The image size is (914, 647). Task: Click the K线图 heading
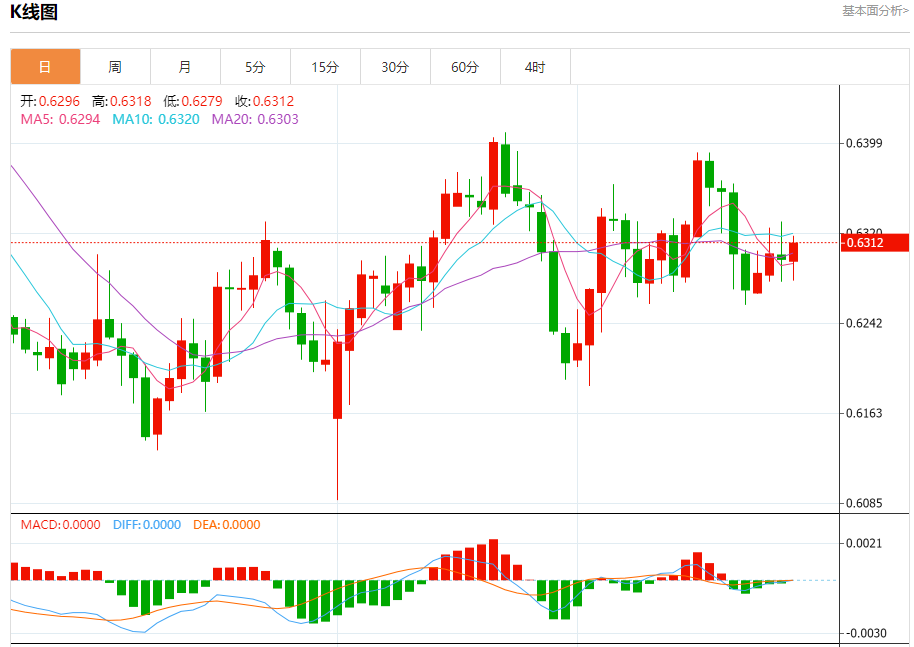coord(34,12)
